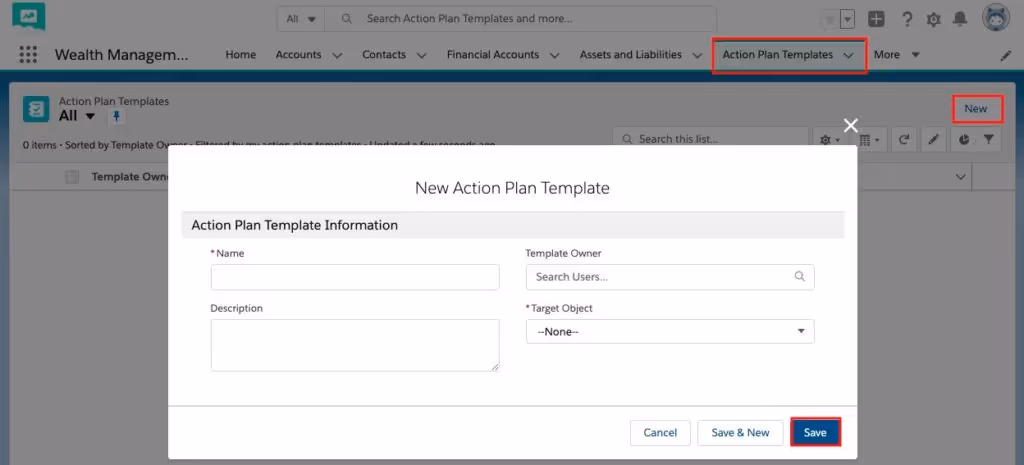Click the inline edit list pencil icon

pos(933,139)
